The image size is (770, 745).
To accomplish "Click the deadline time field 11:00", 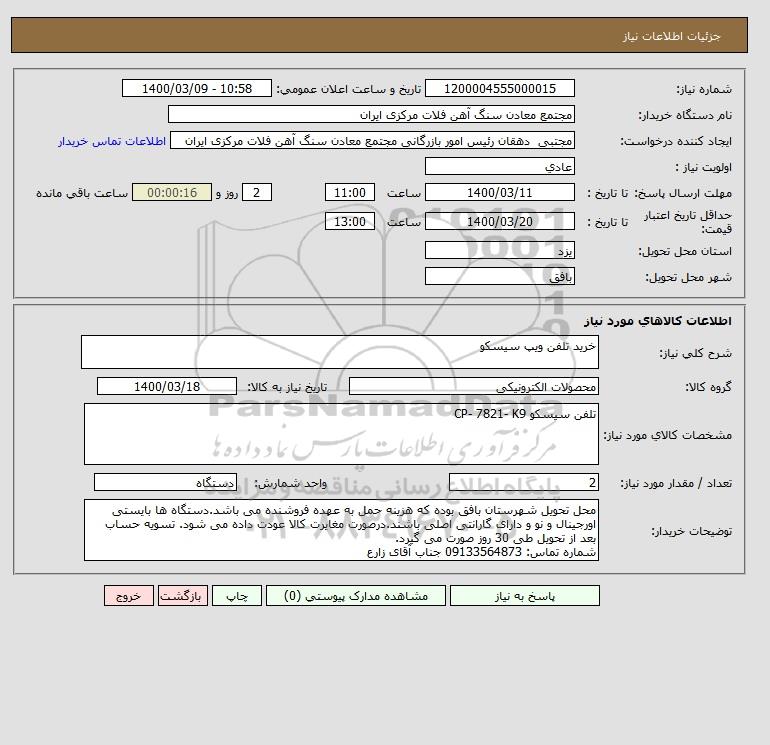I will 350,193.
